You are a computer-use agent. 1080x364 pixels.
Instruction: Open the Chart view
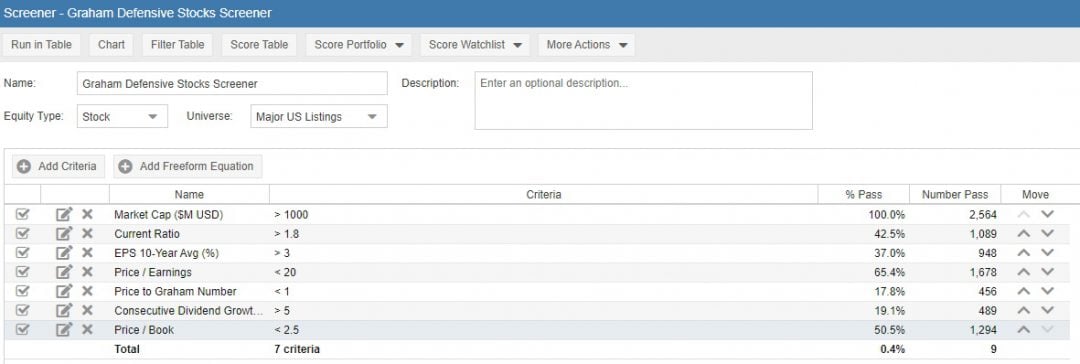pos(112,45)
